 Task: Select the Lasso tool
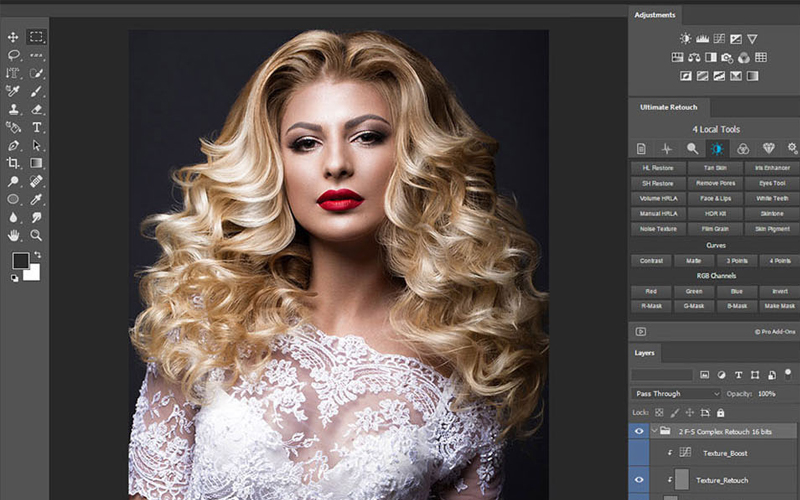[x=13, y=55]
